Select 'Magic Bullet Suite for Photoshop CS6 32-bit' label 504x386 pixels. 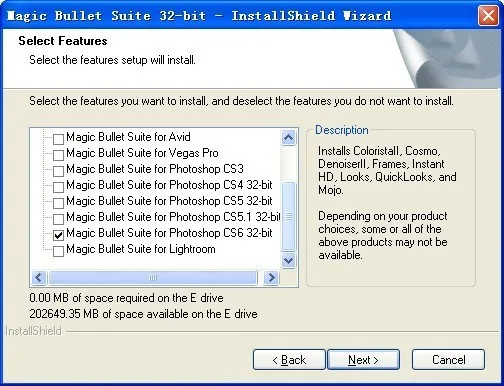click(x=169, y=233)
